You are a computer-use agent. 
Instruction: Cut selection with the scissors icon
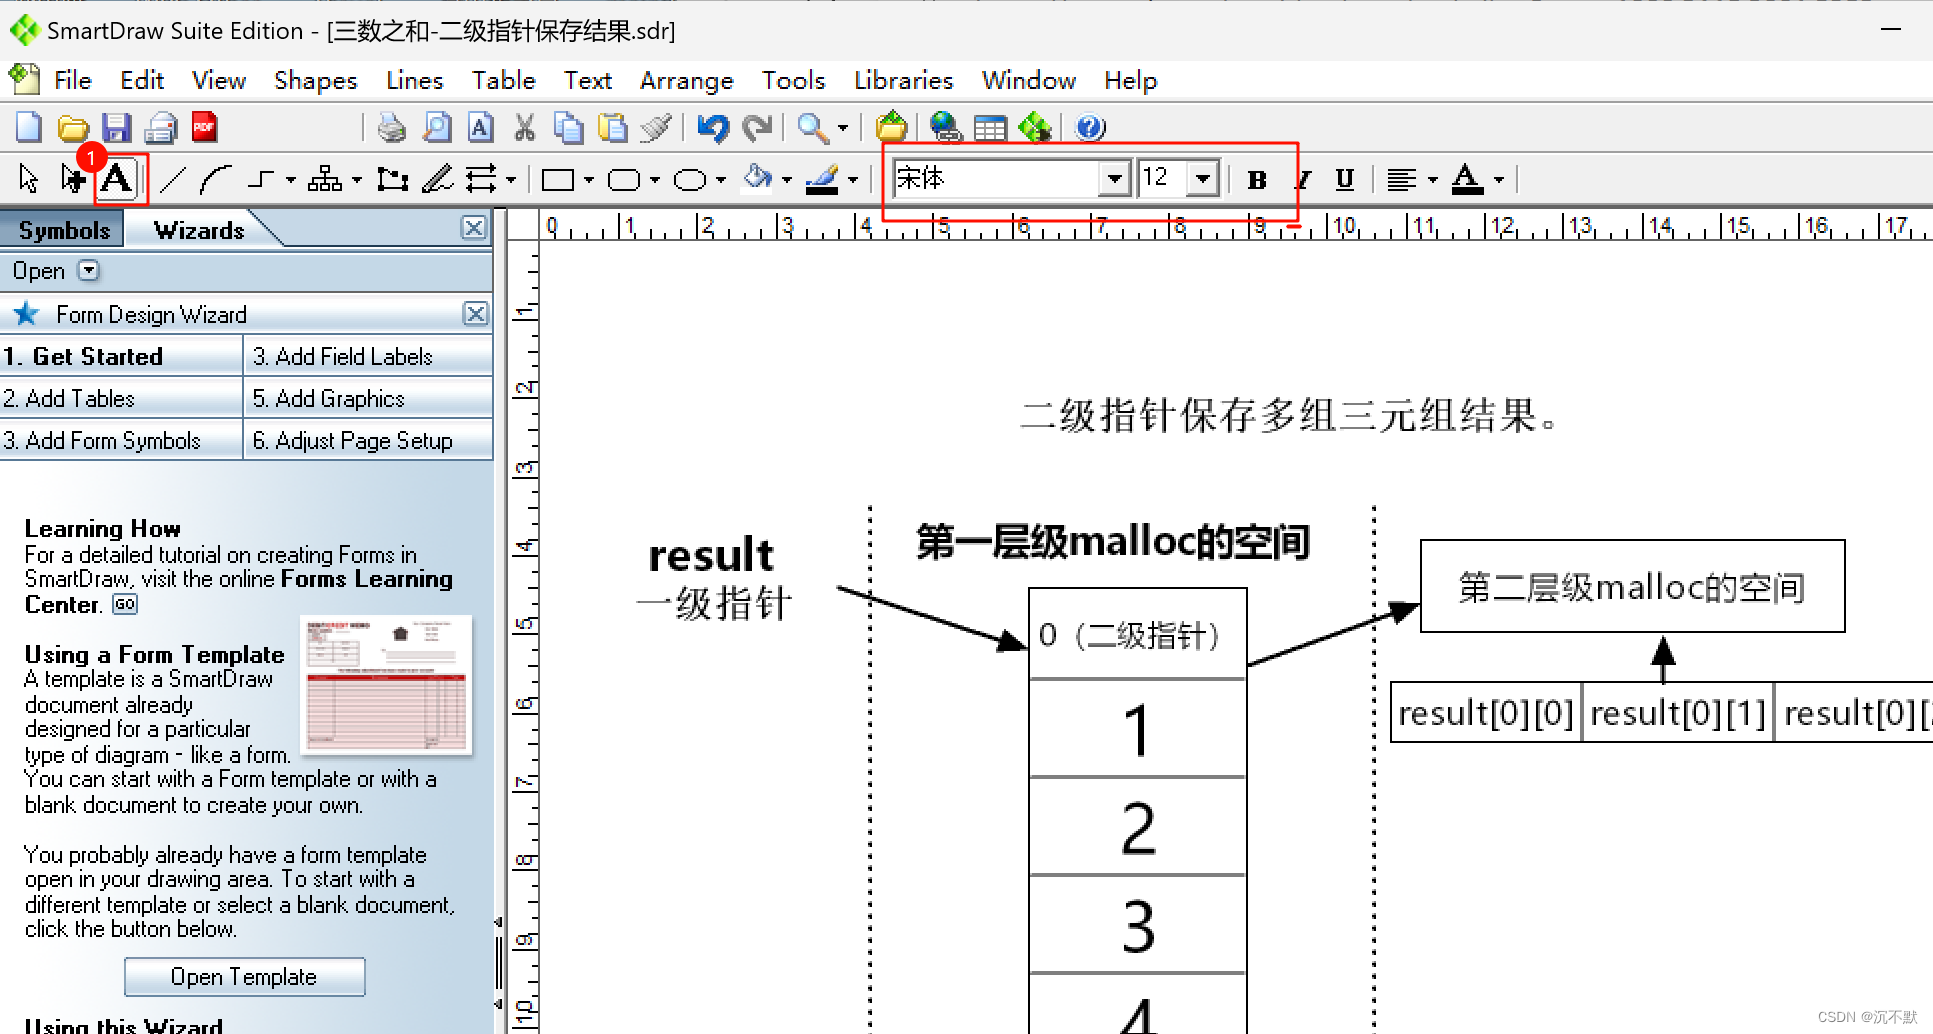tap(524, 127)
